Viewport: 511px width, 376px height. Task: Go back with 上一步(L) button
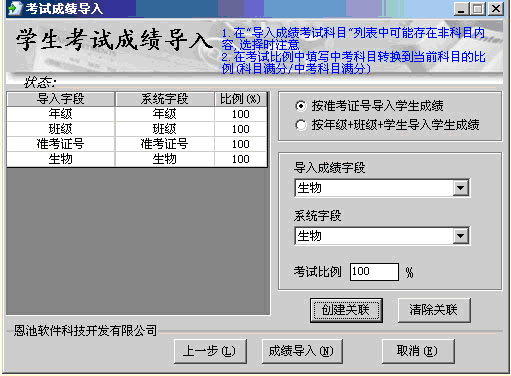click(x=210, y=351)
